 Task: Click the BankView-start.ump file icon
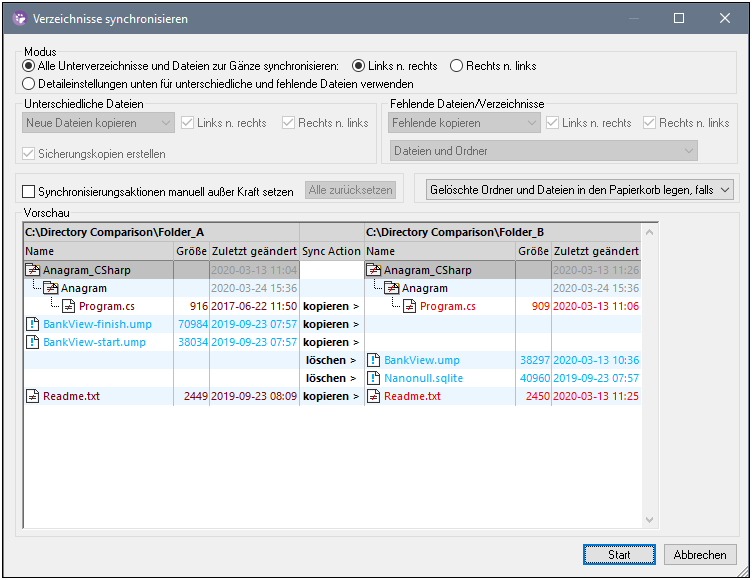point(33,343)
